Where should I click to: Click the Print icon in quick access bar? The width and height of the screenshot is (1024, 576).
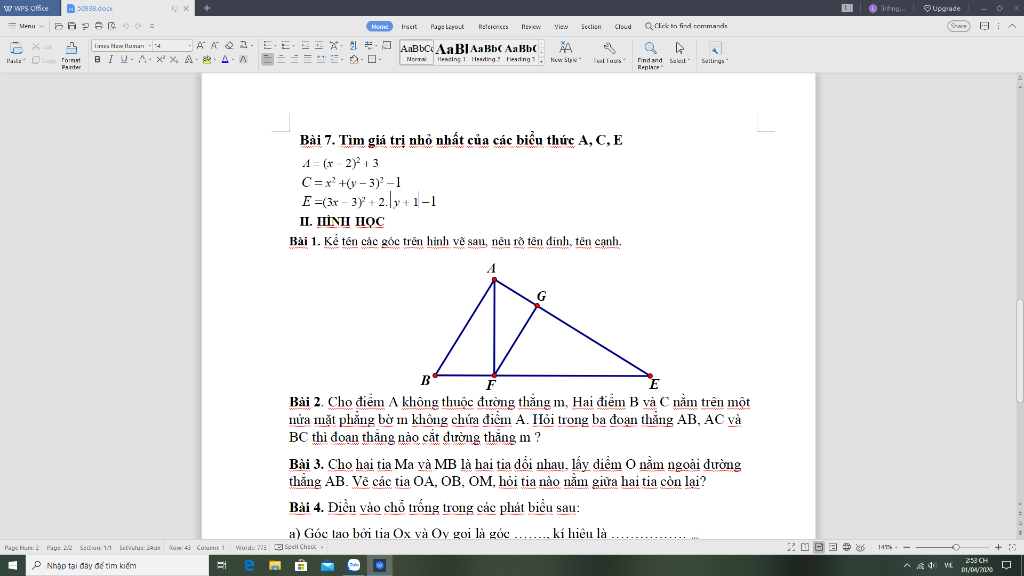pos(99,26)
